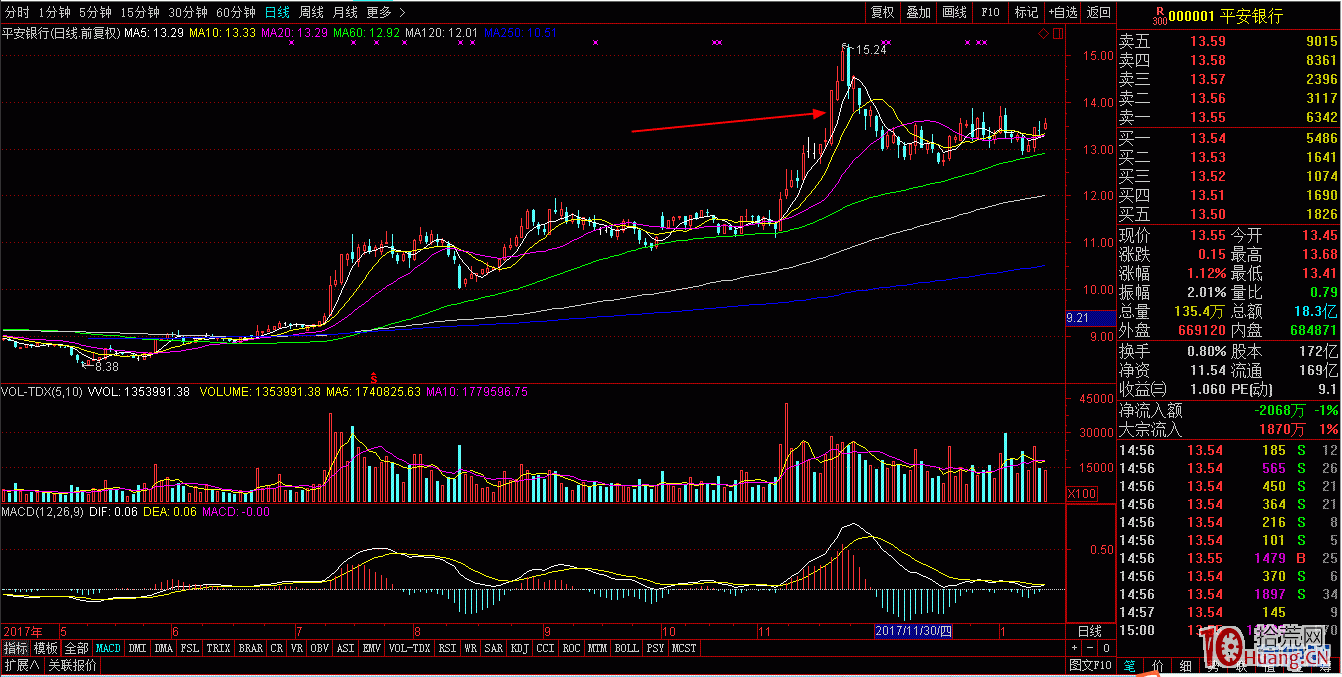
Task: Select the BOLL indicator
Action: point(627,648)
